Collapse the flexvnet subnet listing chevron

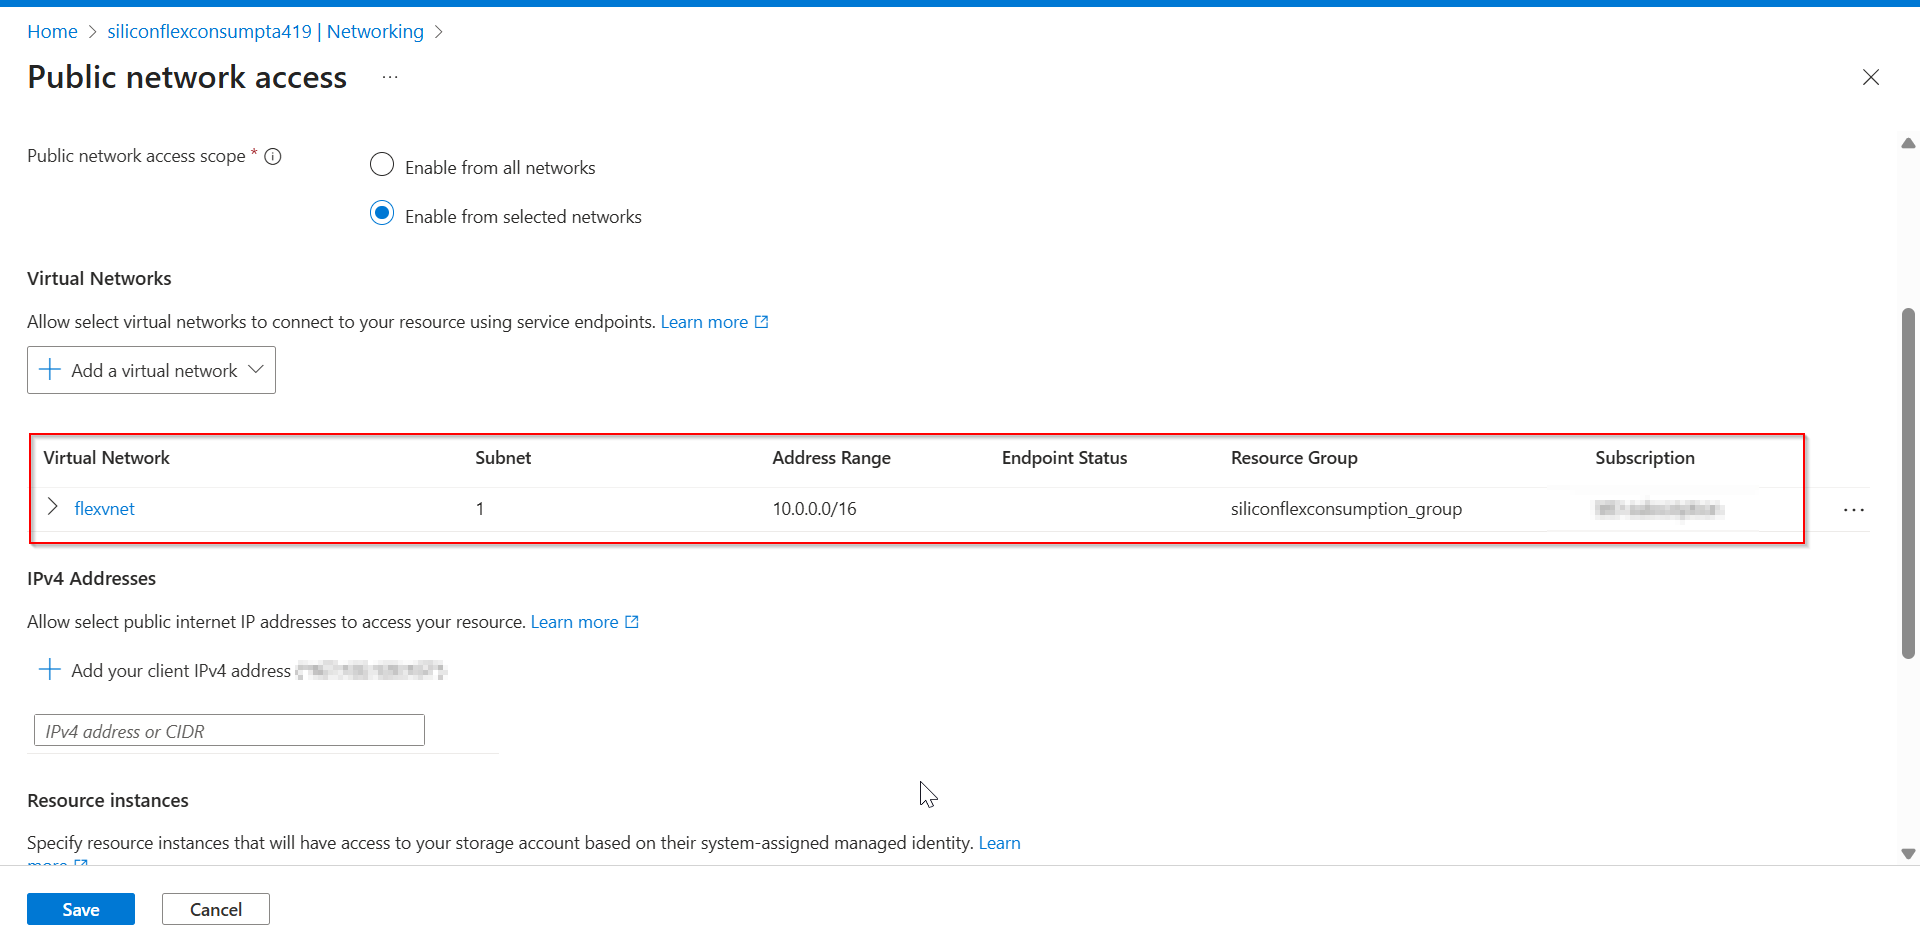coord(52,507)
